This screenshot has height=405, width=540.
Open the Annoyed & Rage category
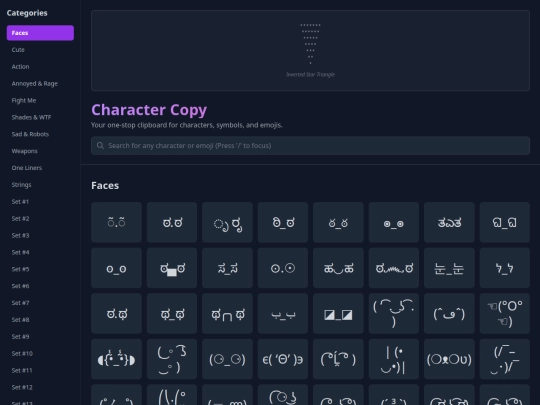click(40, 83)
